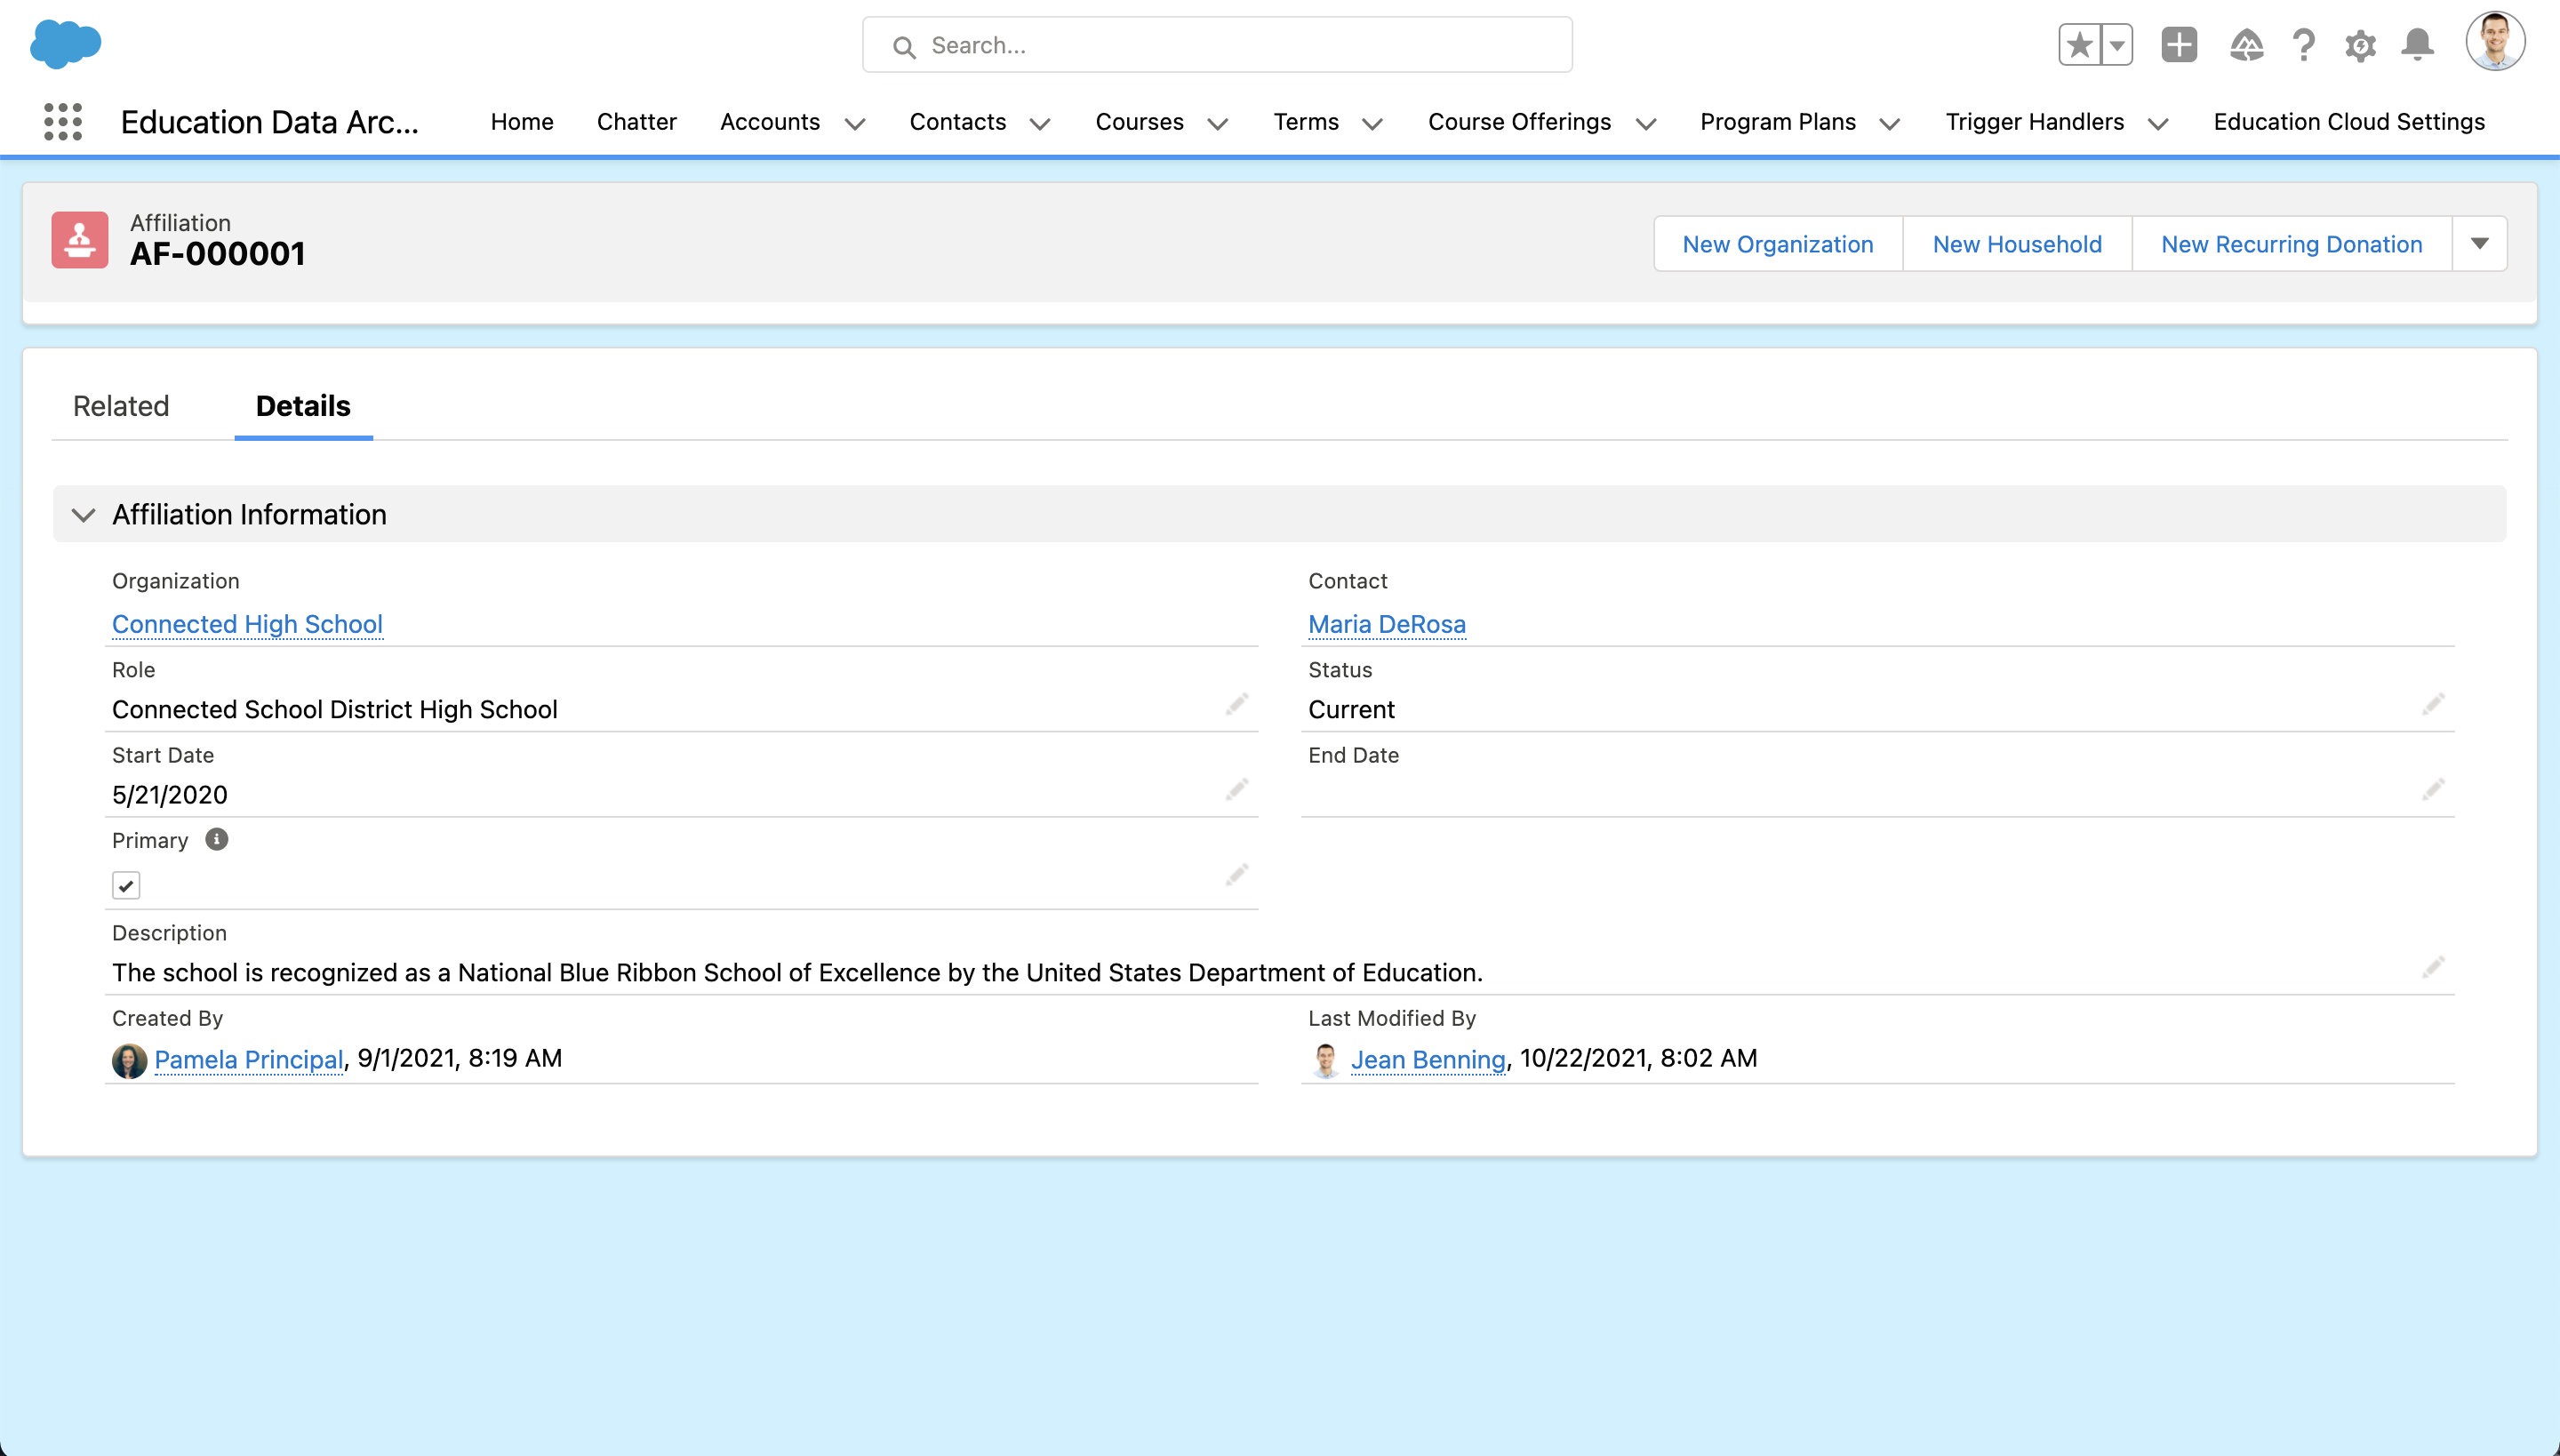The image size is (2560, 1456).
Task: Toggle the Primary checkbox
Action: click(x=126, y=885)
